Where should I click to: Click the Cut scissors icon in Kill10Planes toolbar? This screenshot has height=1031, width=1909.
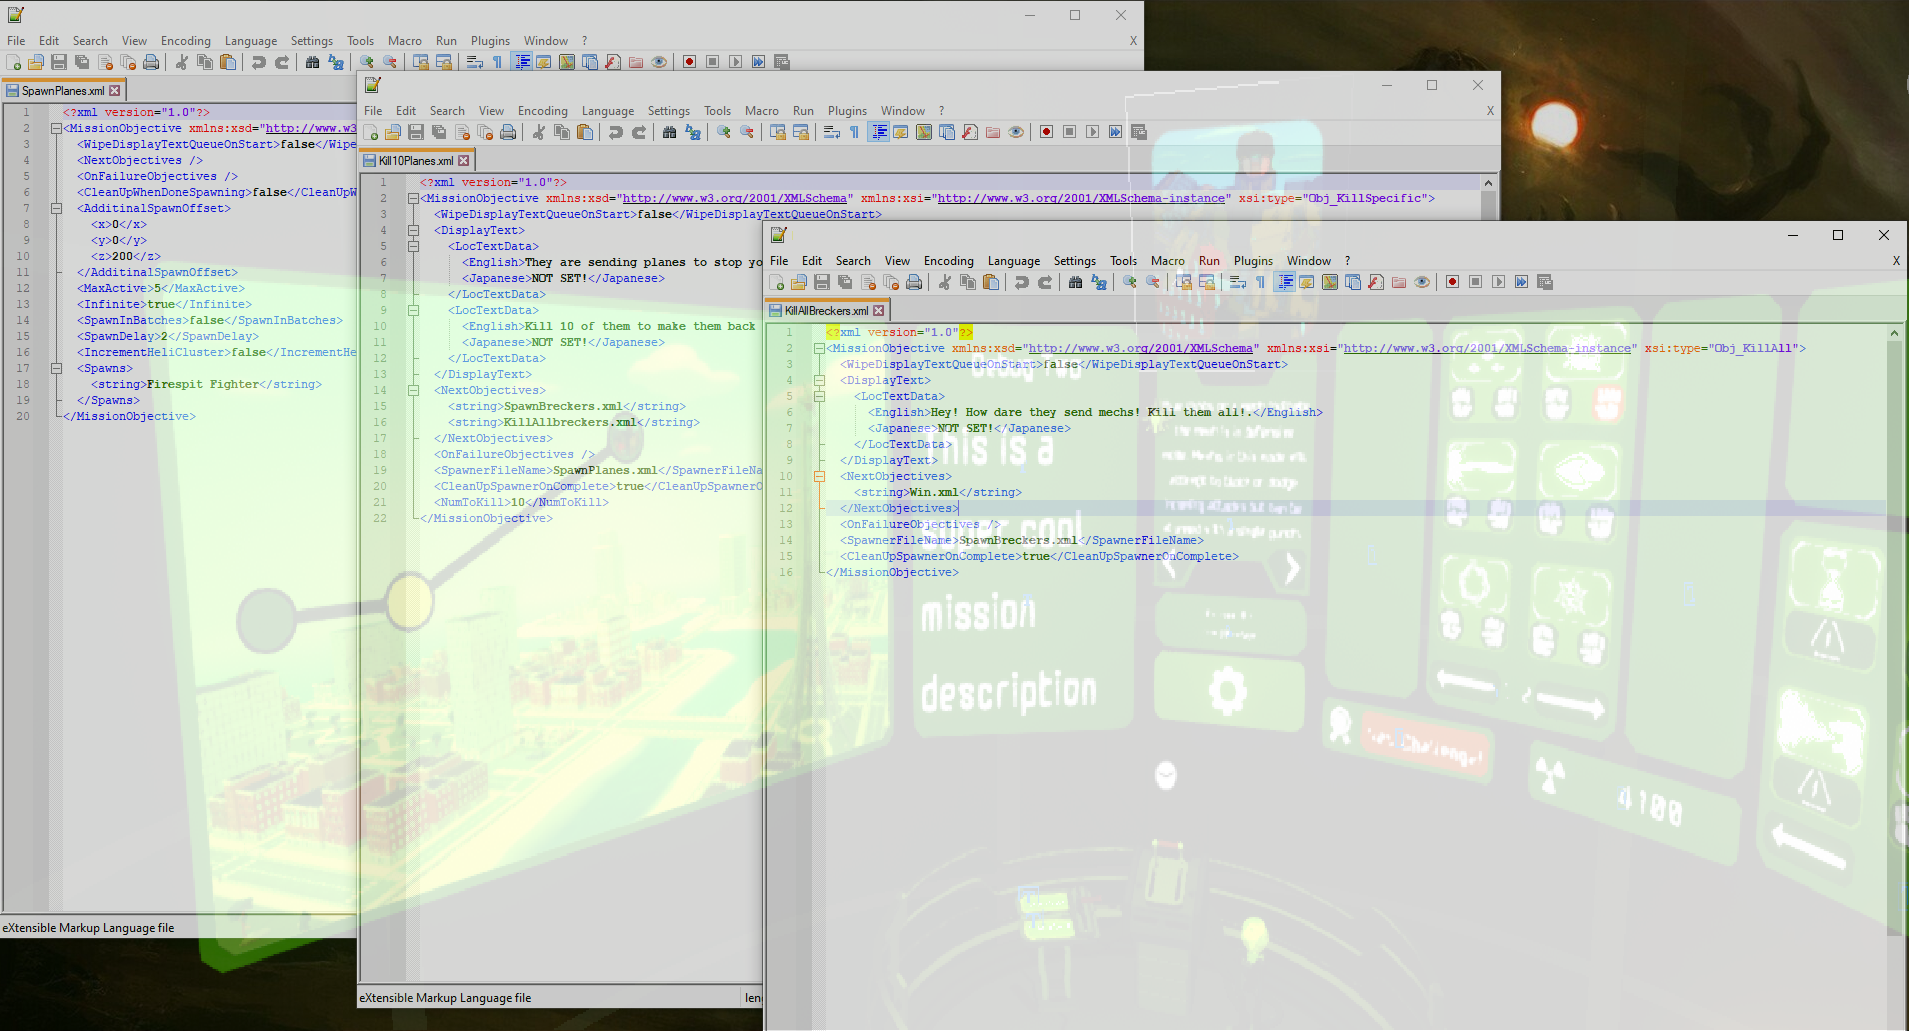[538, 132]
